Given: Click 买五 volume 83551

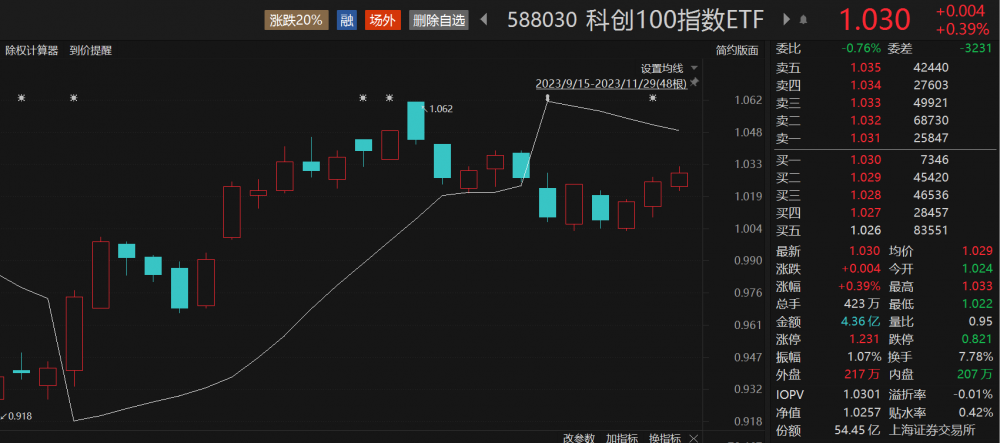Looking at the screenshot, I should tap(931, 230).
